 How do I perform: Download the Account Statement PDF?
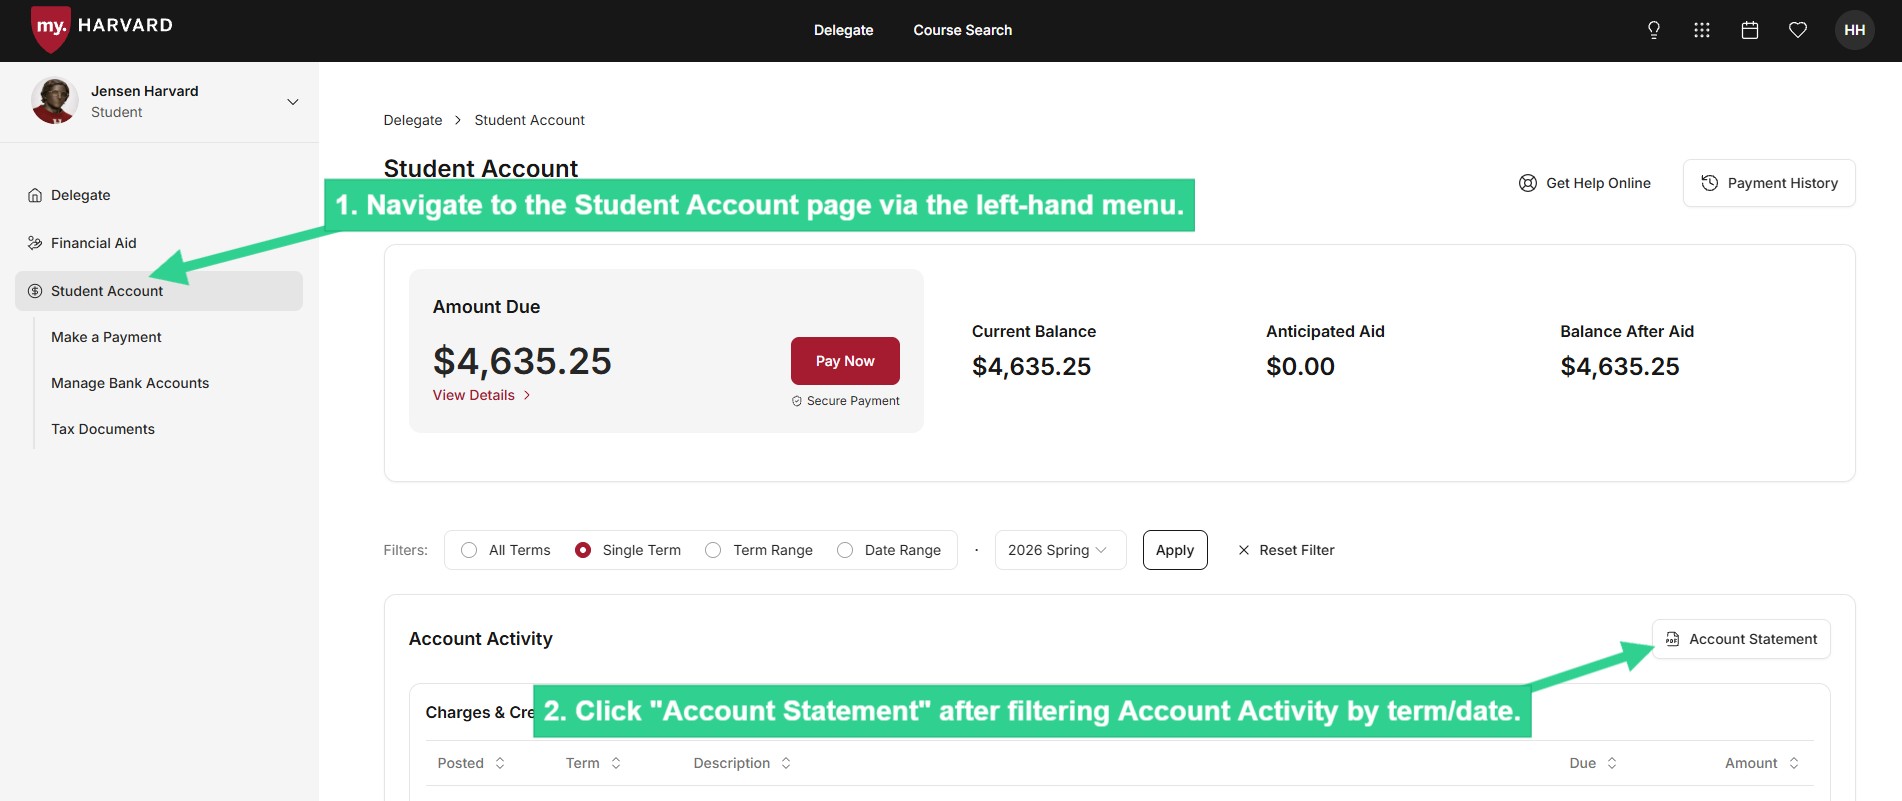[1741, 639]
